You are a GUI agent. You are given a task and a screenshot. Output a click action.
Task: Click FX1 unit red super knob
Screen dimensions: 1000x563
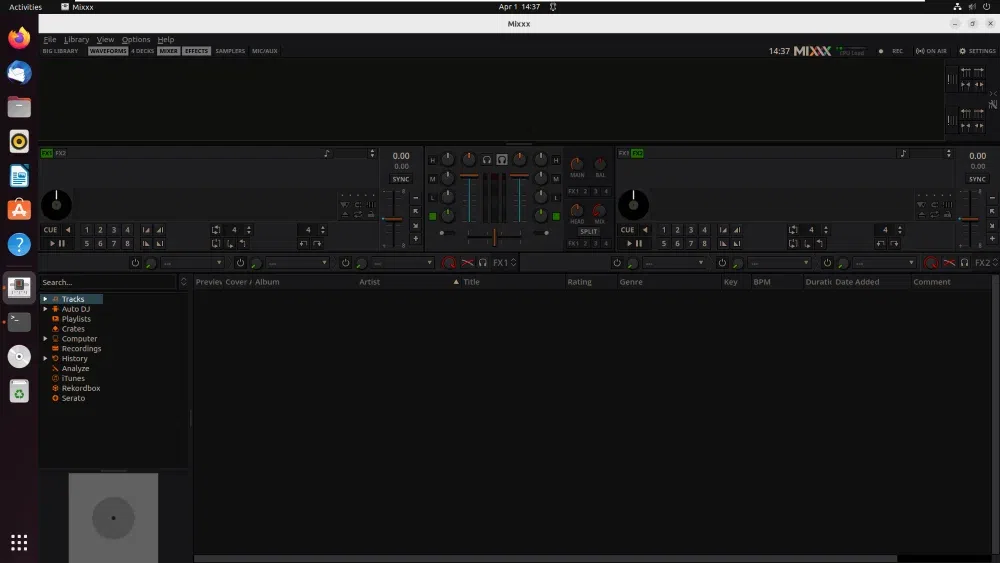(449, 263)
